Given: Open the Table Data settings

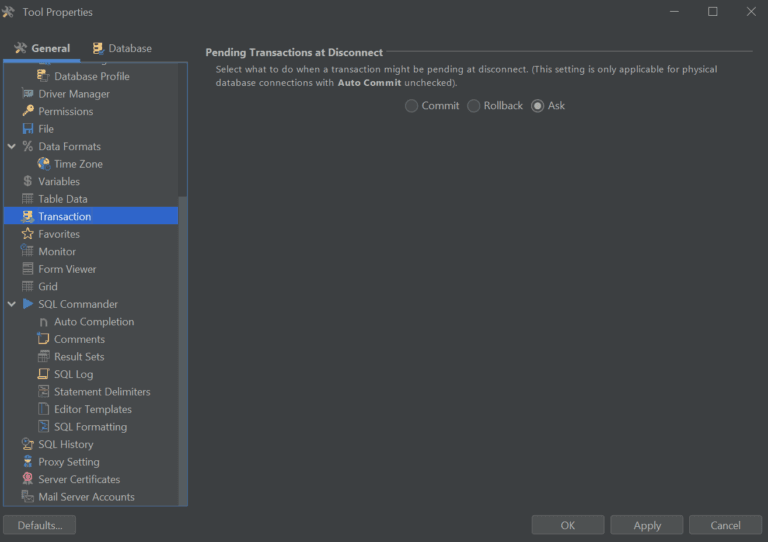Looking at the screenshot, I should tap(63, 199).
